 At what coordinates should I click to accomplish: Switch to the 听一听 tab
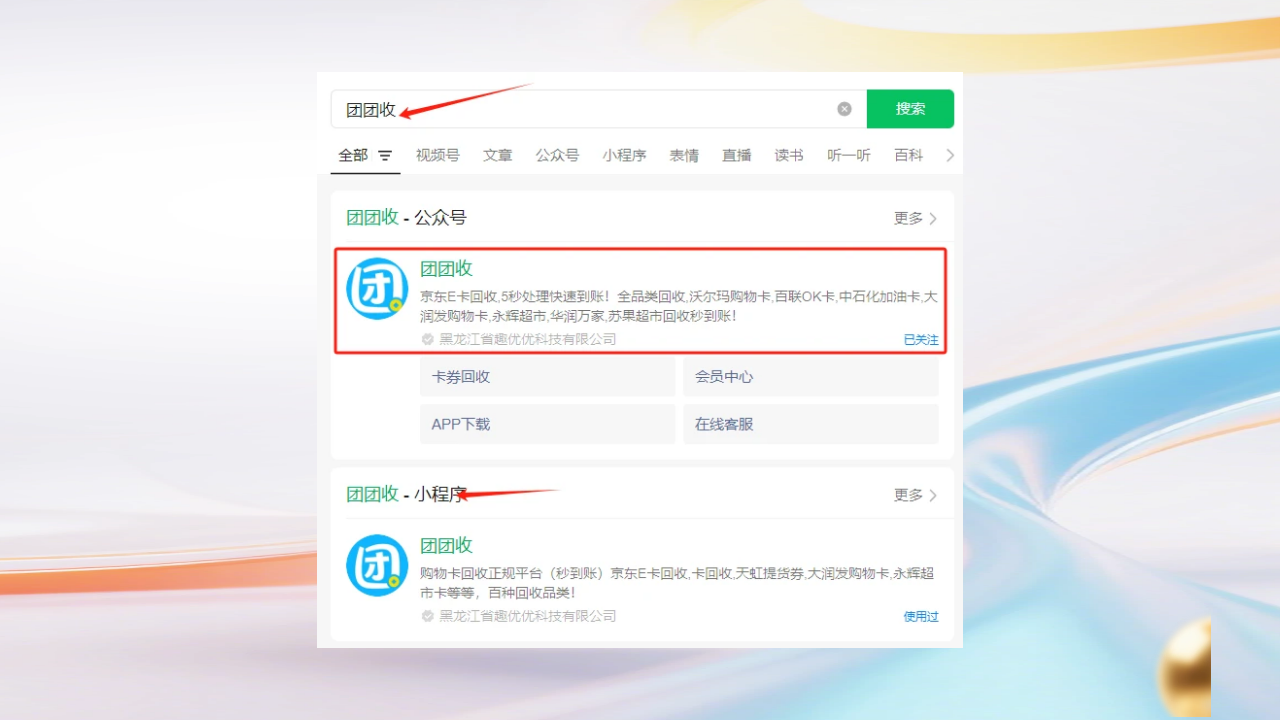click(x=849, y=155)
